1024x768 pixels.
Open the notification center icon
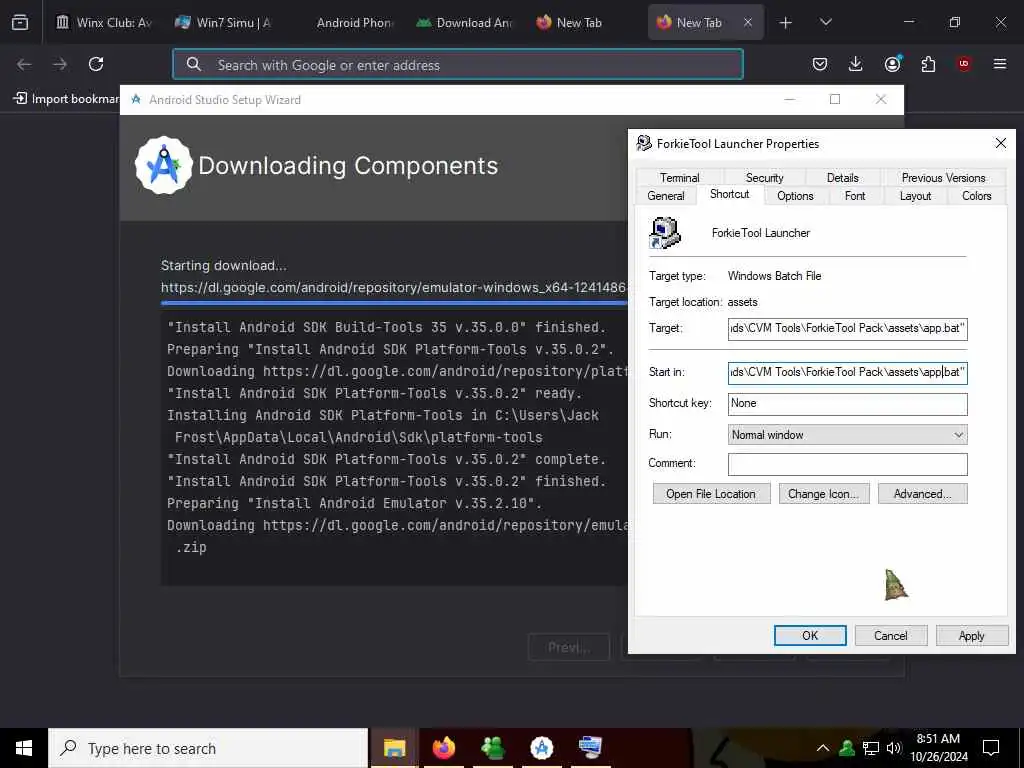(991, 748)
